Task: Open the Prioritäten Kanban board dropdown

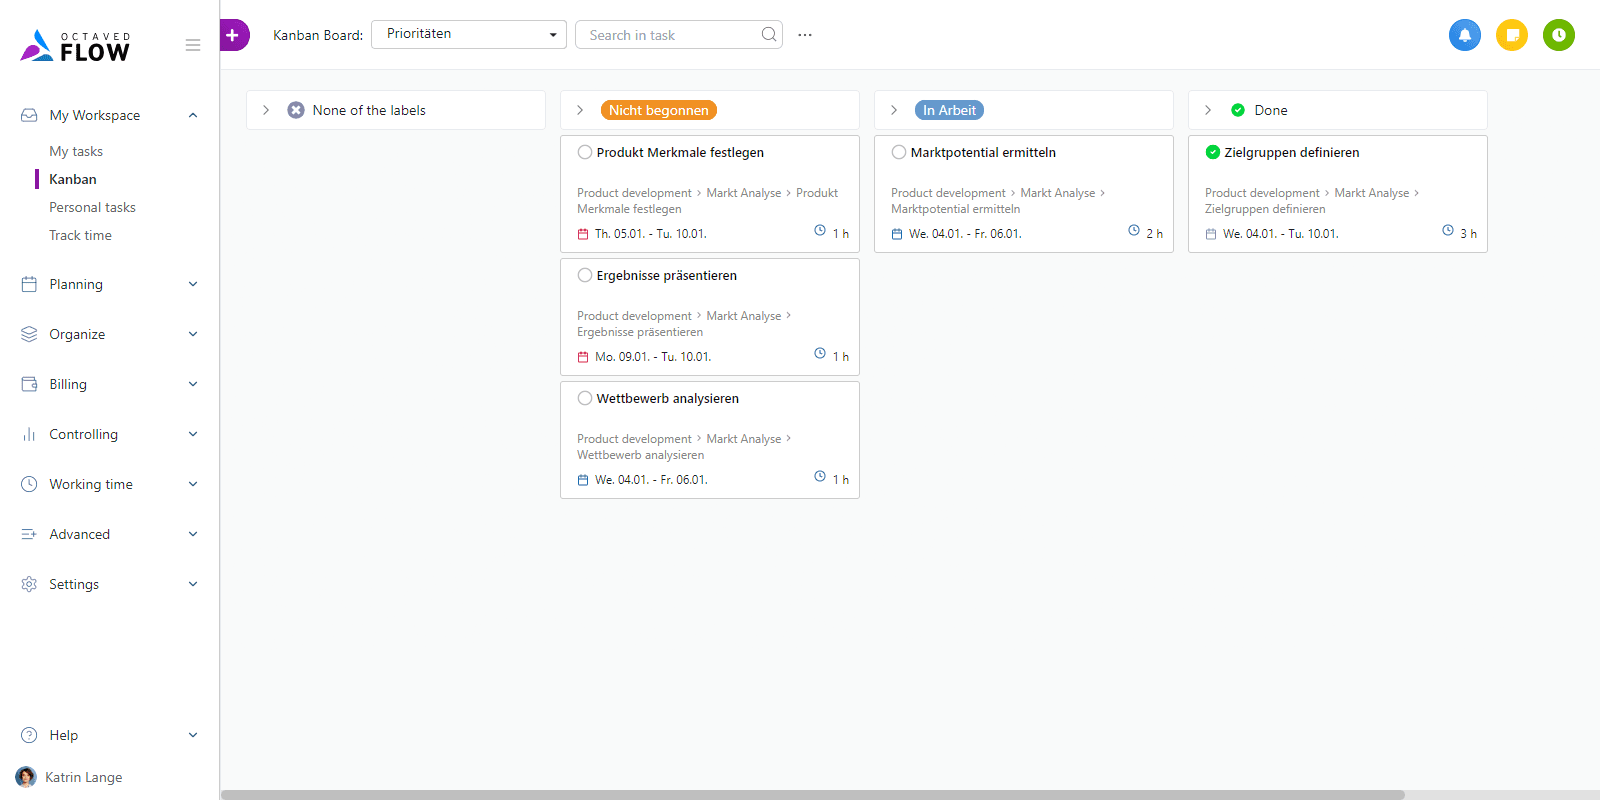Action: 468,35
